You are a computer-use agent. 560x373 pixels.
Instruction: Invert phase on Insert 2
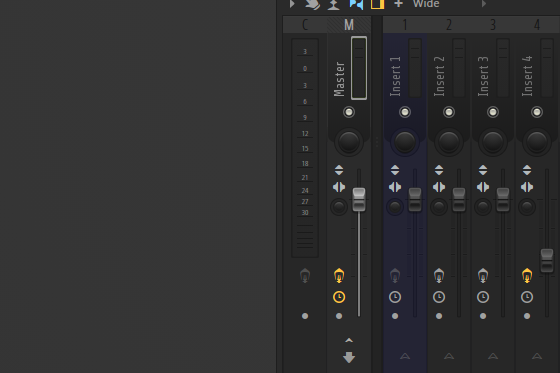[x=439, y=170]
